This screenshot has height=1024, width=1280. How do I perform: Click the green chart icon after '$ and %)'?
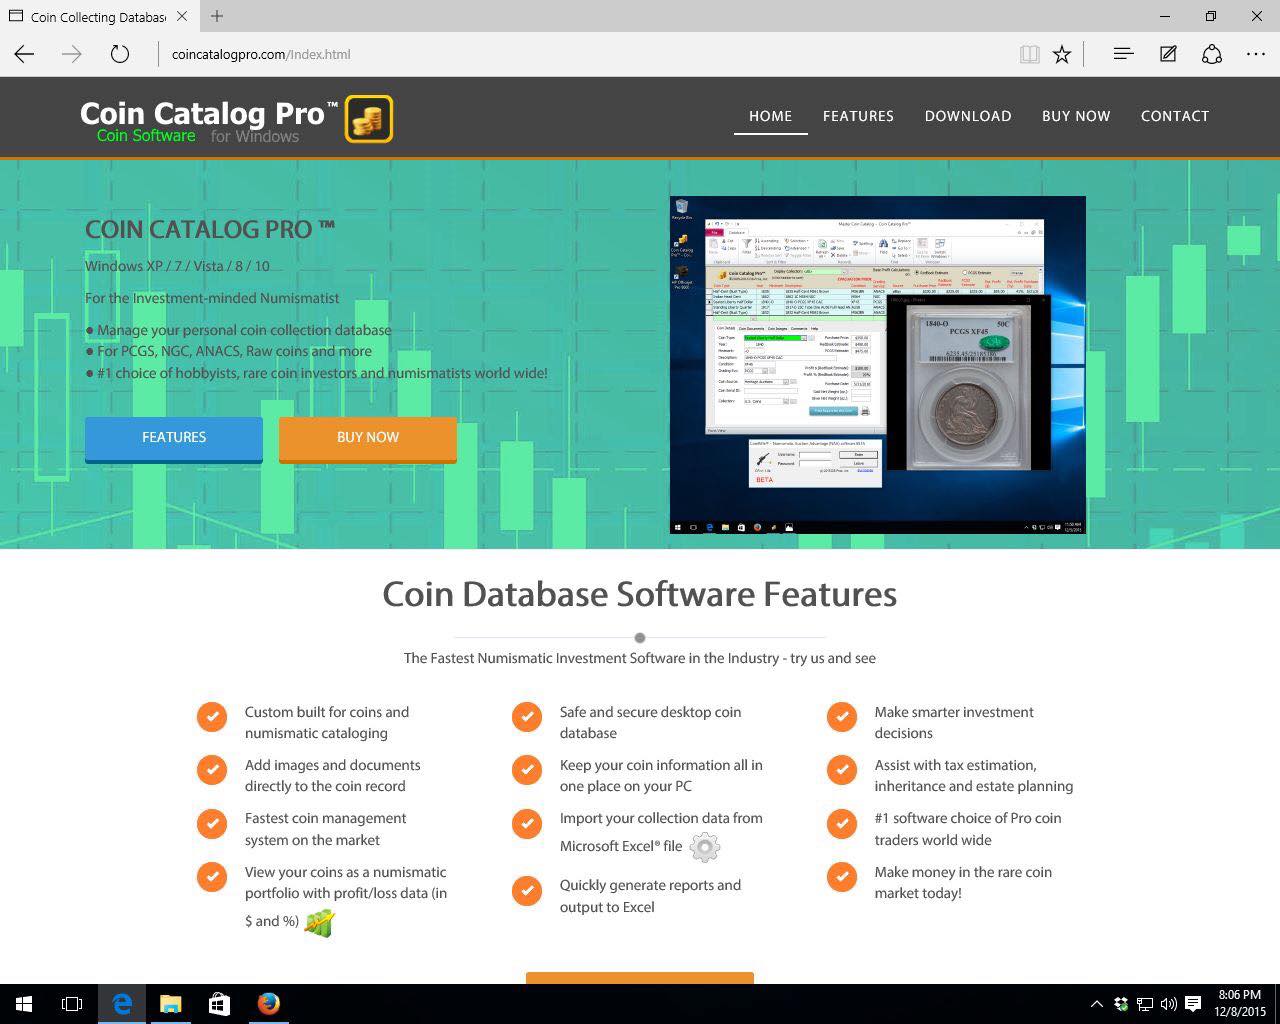[320, 923]
